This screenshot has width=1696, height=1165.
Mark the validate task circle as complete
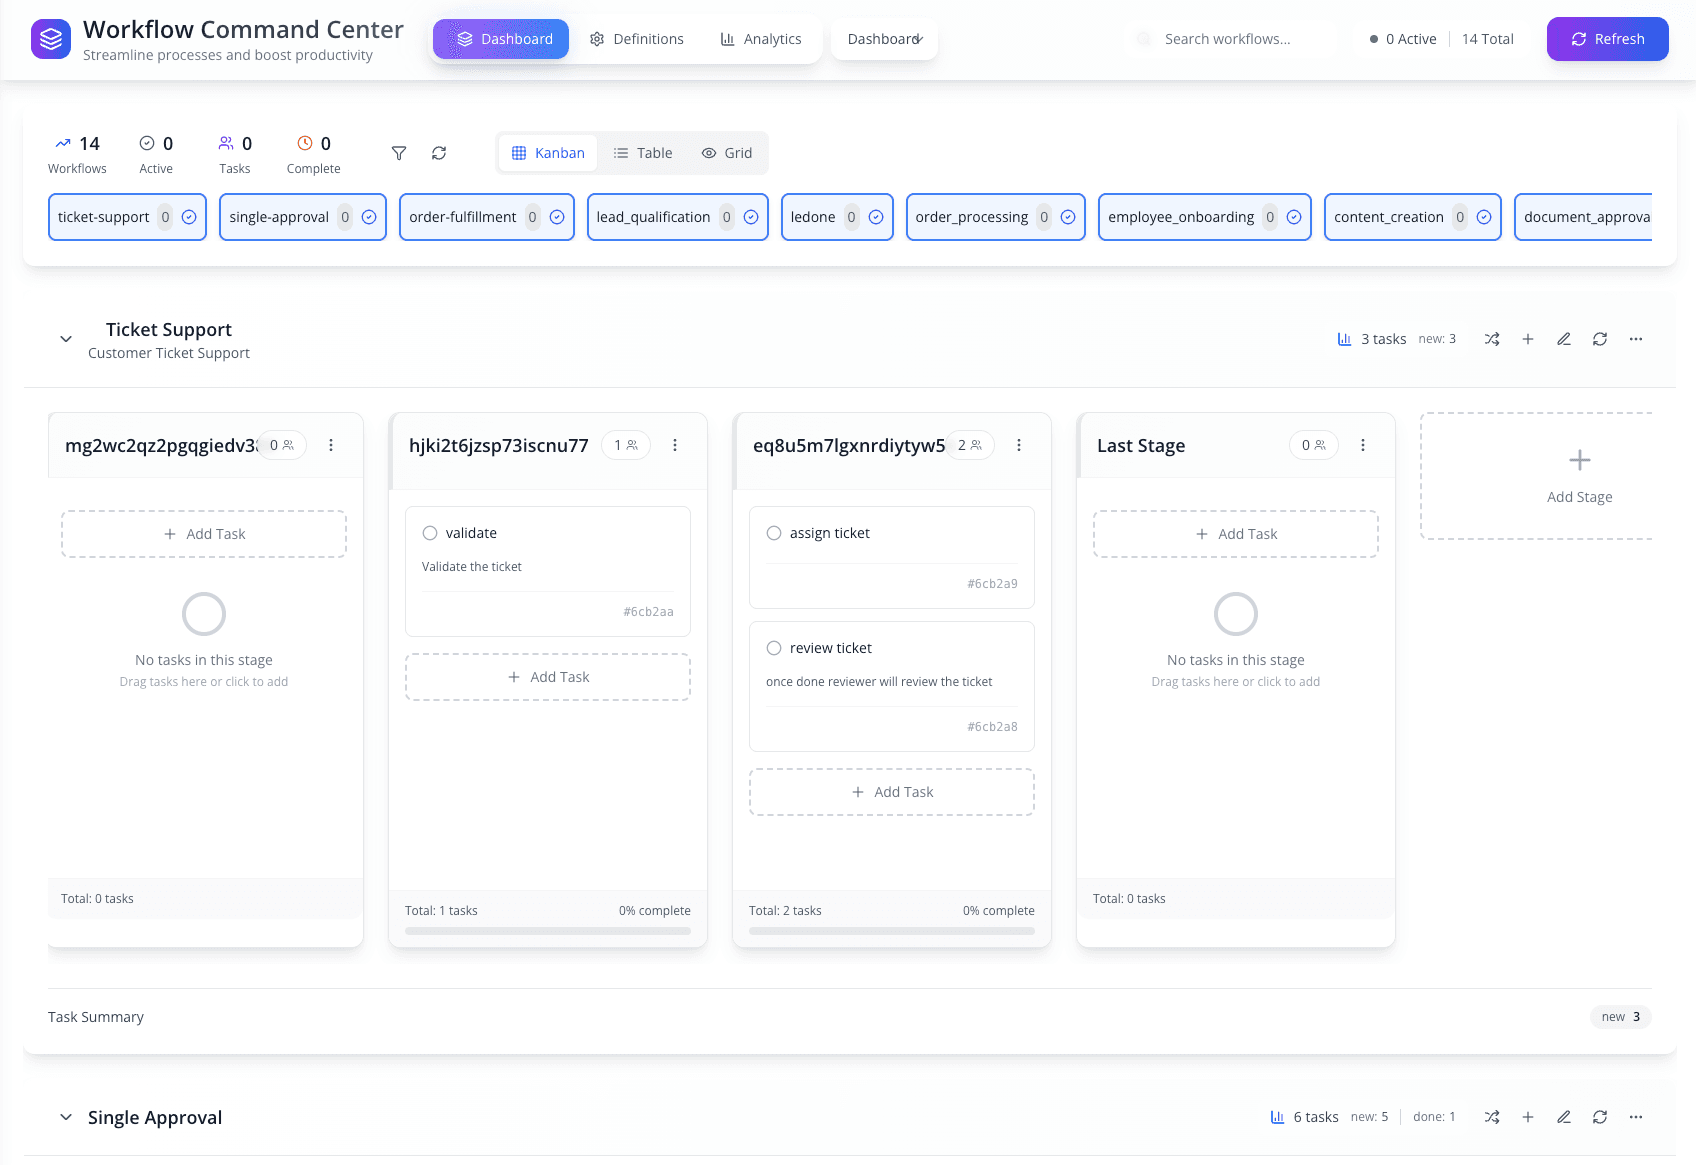tap(430, 533)
